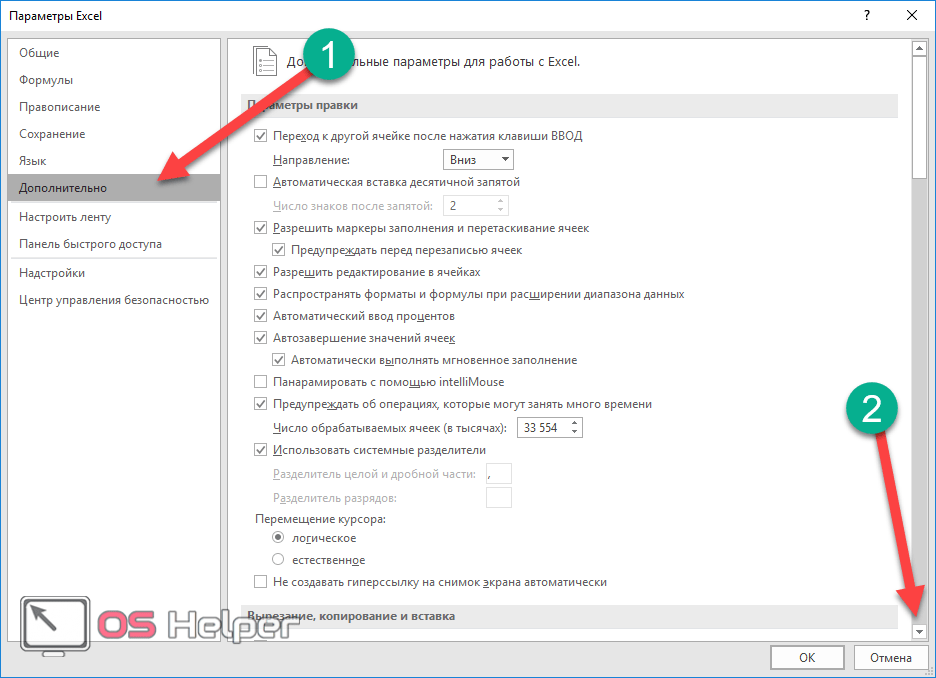Image resolution: width=936 pixels, height=678 pixels.
Task: Decrease Число знаков после запятой value
Action: [501, 210]
